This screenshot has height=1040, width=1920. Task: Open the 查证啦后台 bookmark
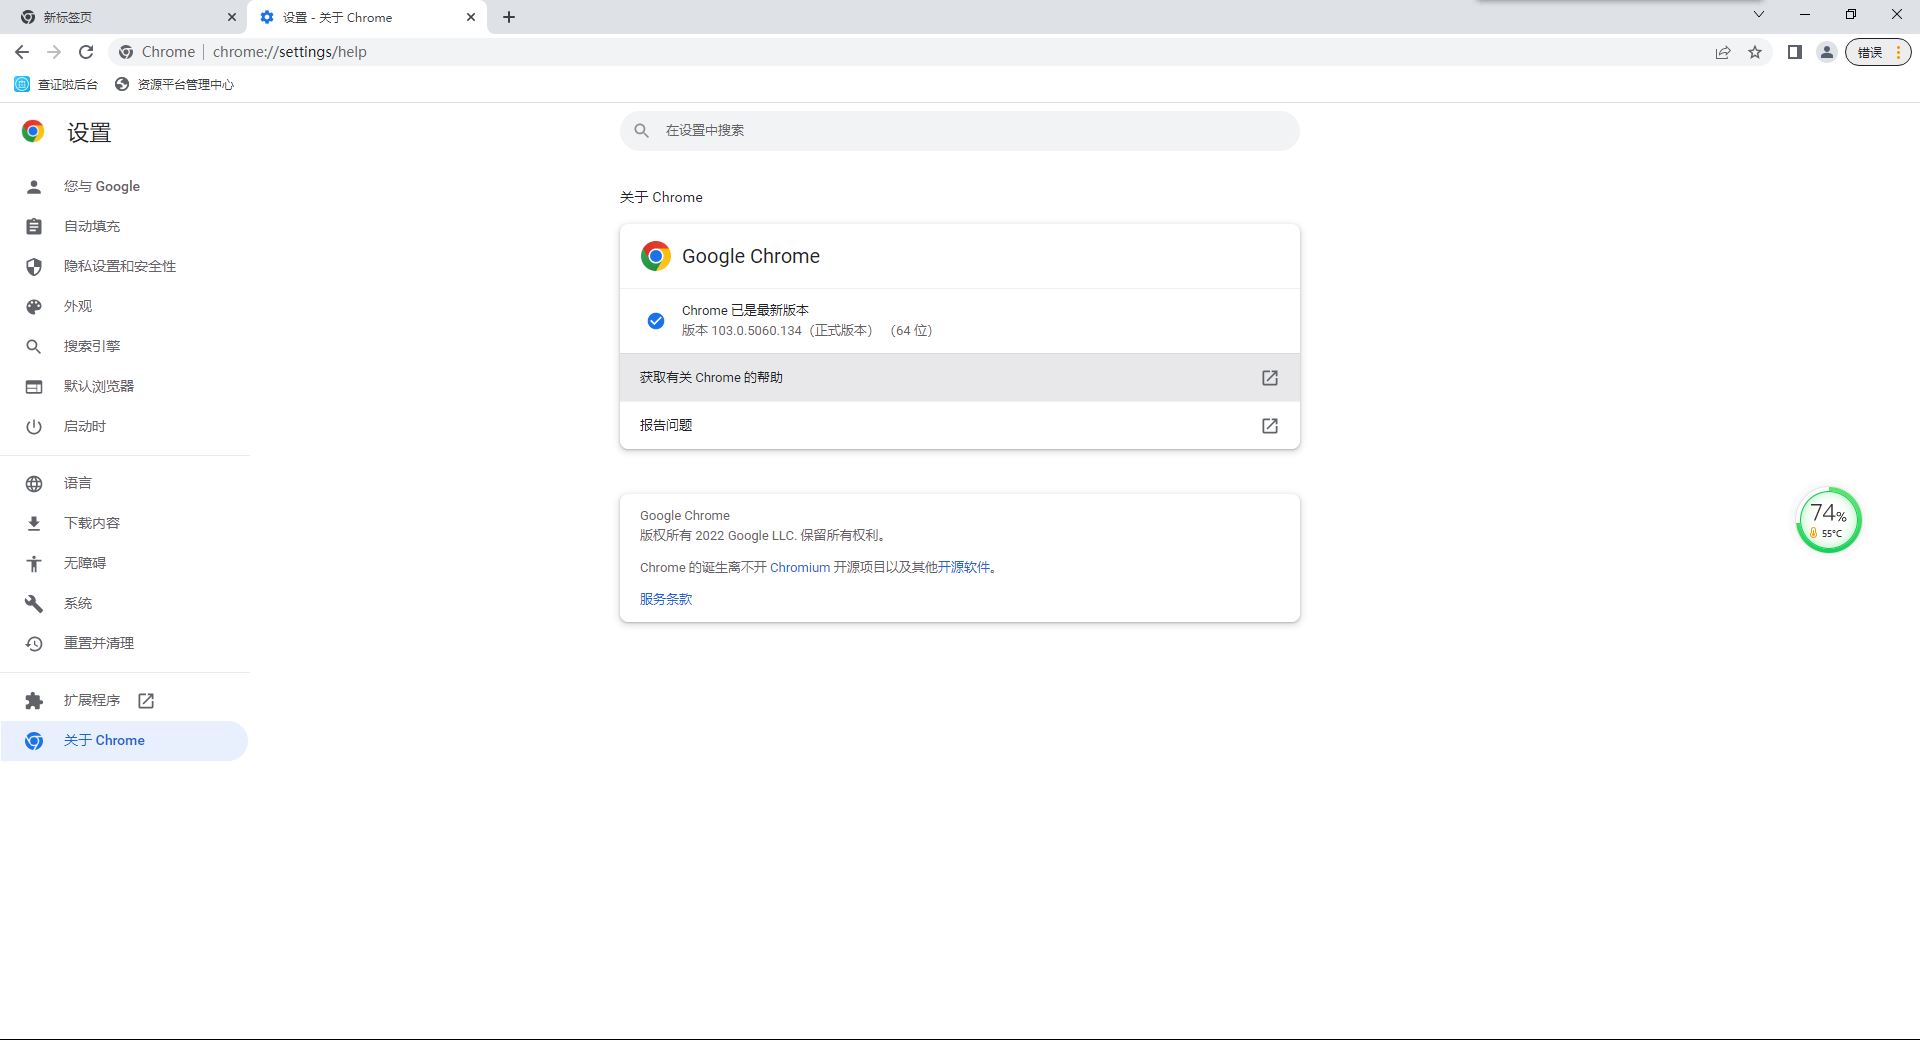click(56, 84)
